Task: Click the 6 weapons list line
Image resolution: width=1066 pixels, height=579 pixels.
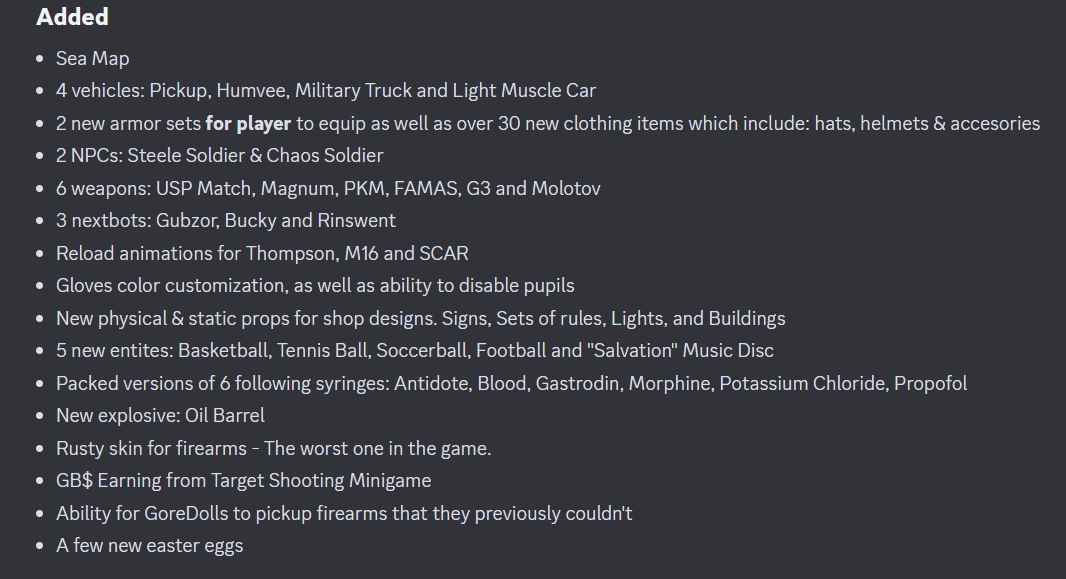Action: coord(327,188)
